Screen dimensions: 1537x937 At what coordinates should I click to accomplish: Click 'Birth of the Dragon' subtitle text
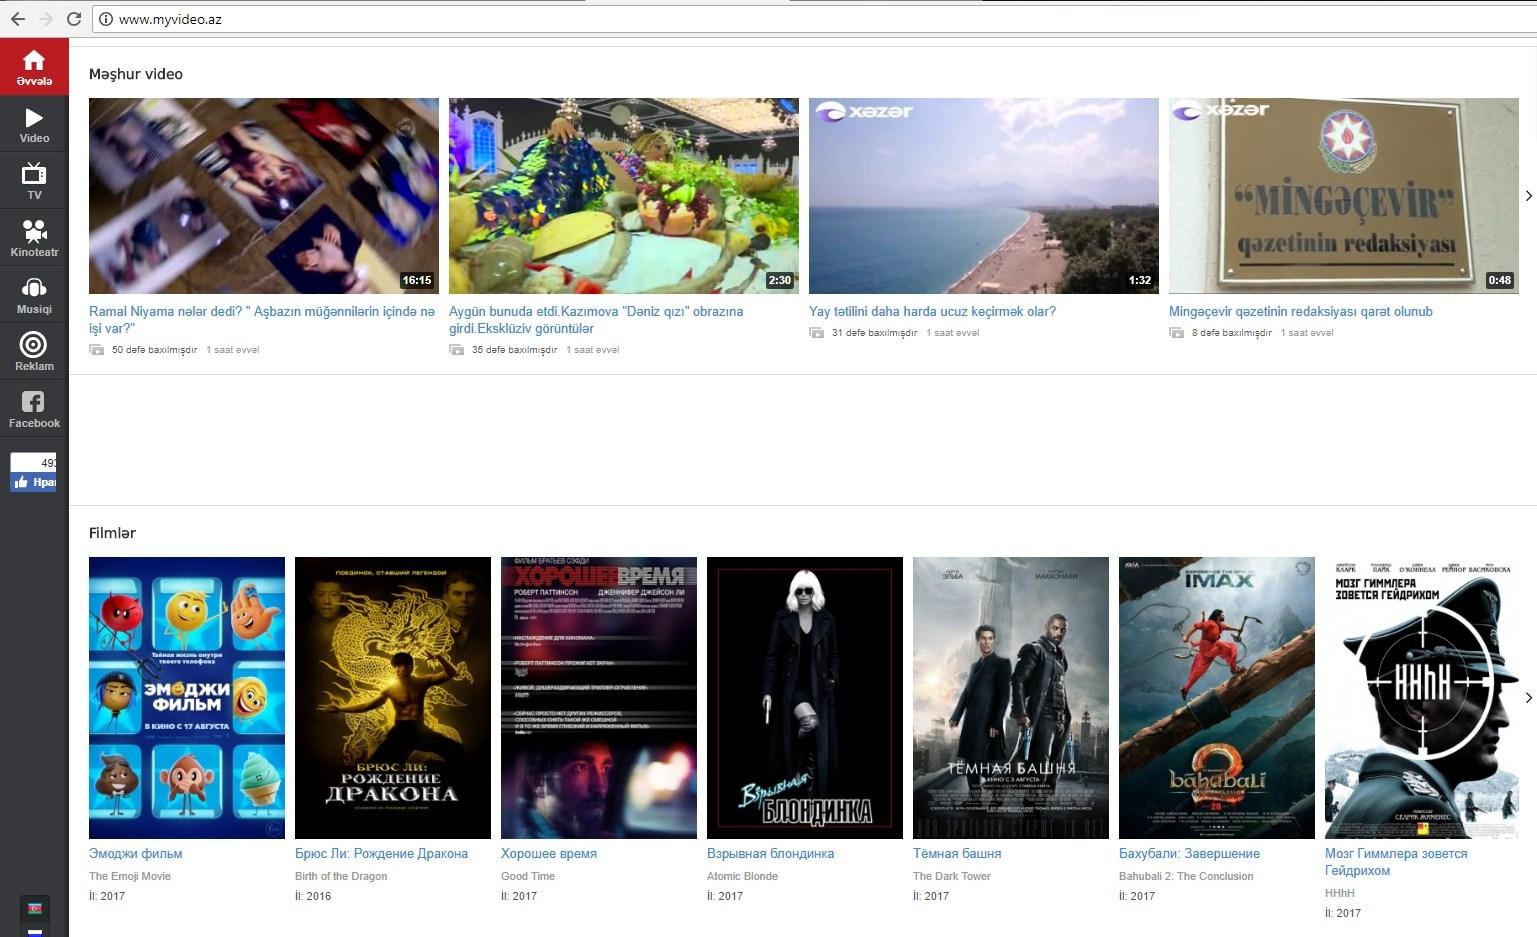(x=341, y=876)
